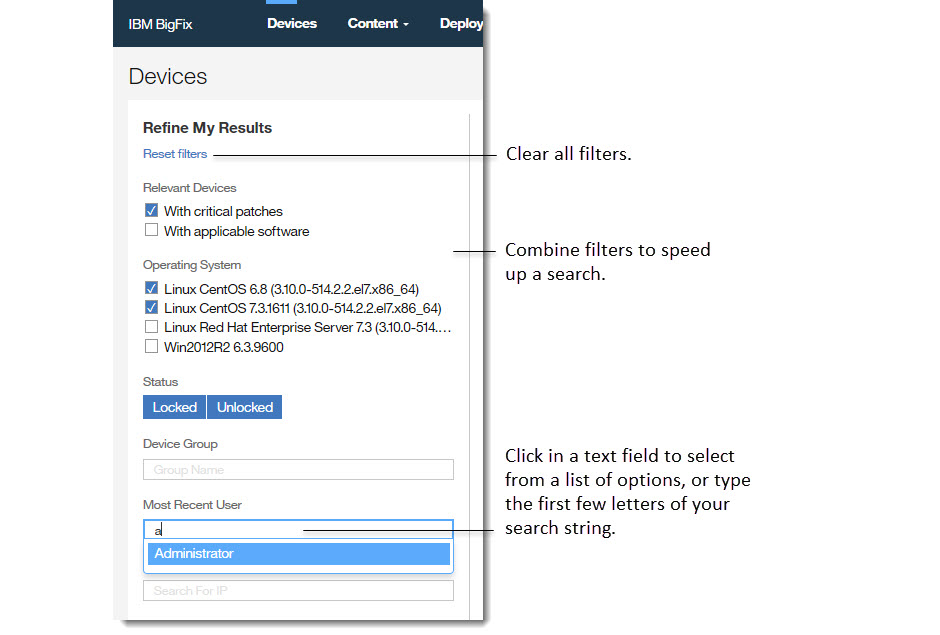Uncheck 'With critical patches' filter

click(152, 210)
